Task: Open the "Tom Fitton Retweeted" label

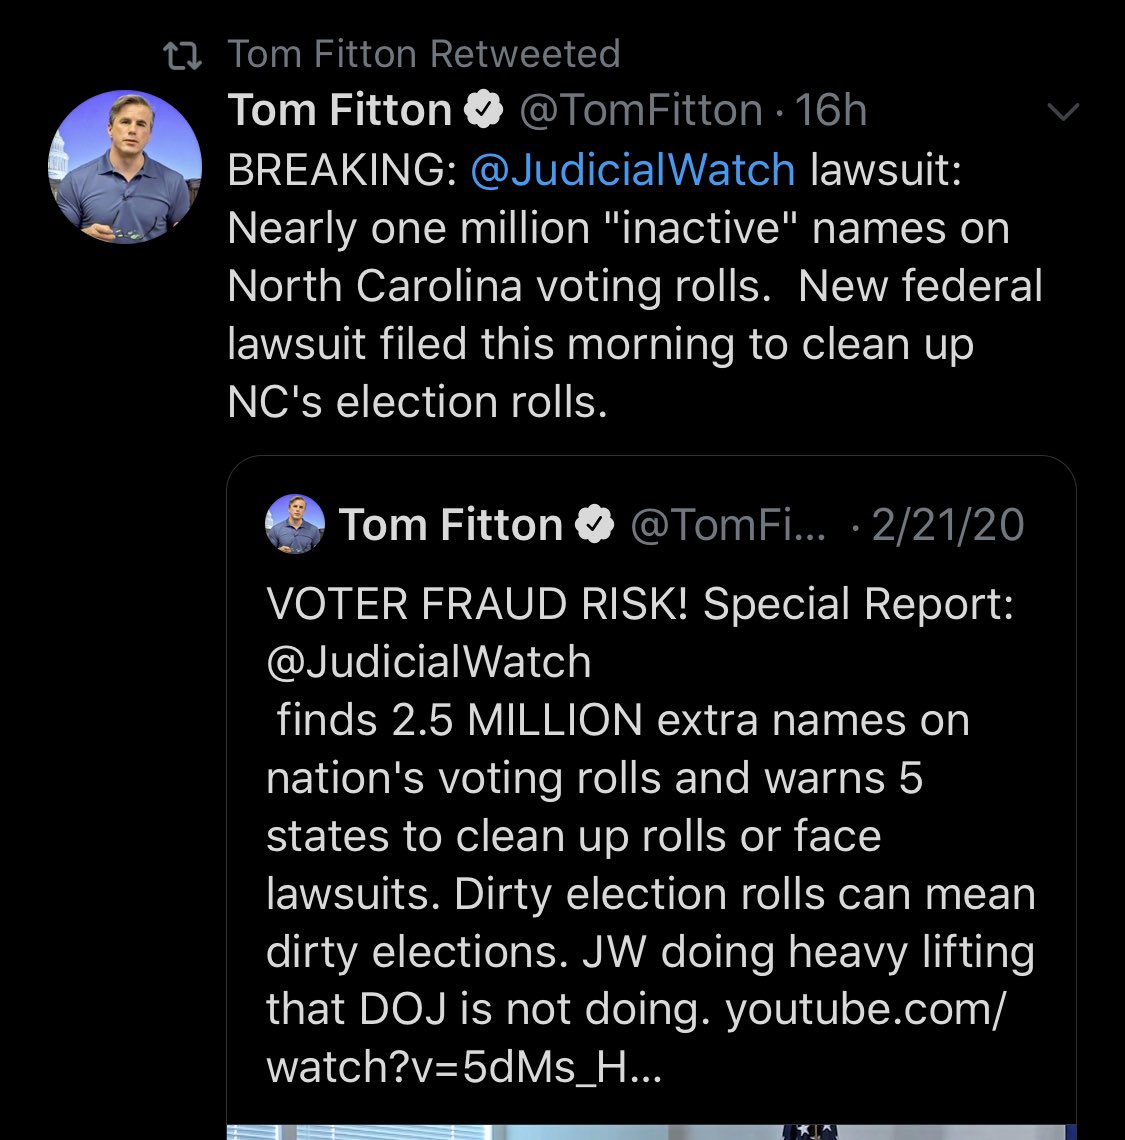Action: point(424,54)
